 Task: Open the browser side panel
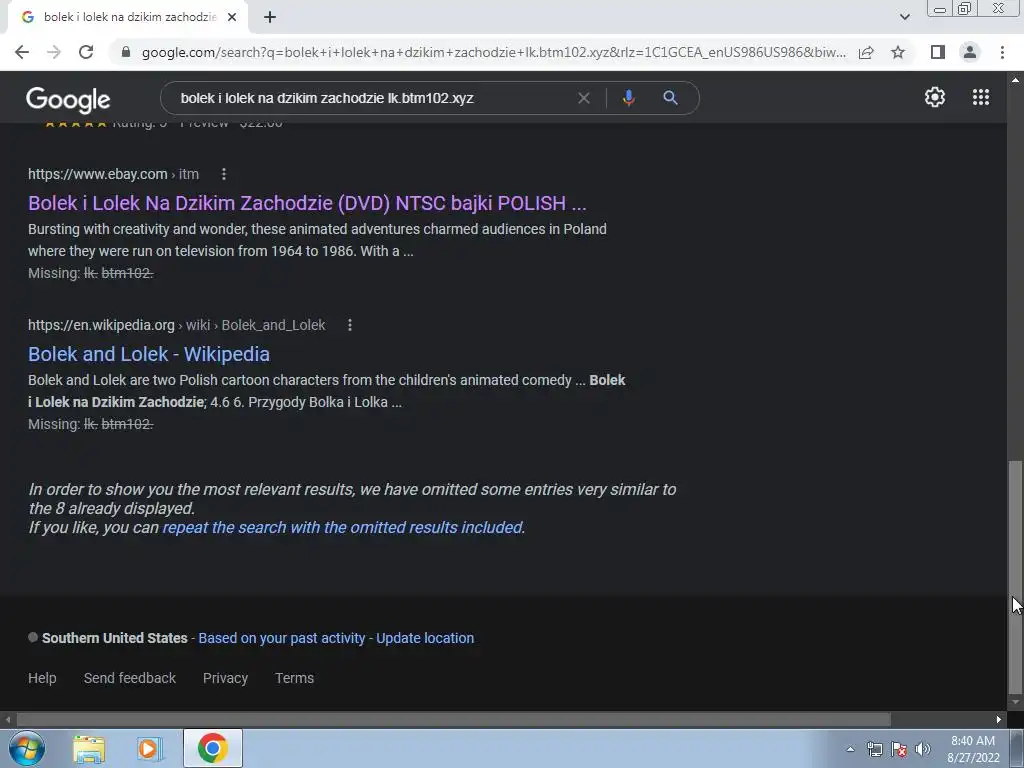click(x=938, y=52)
